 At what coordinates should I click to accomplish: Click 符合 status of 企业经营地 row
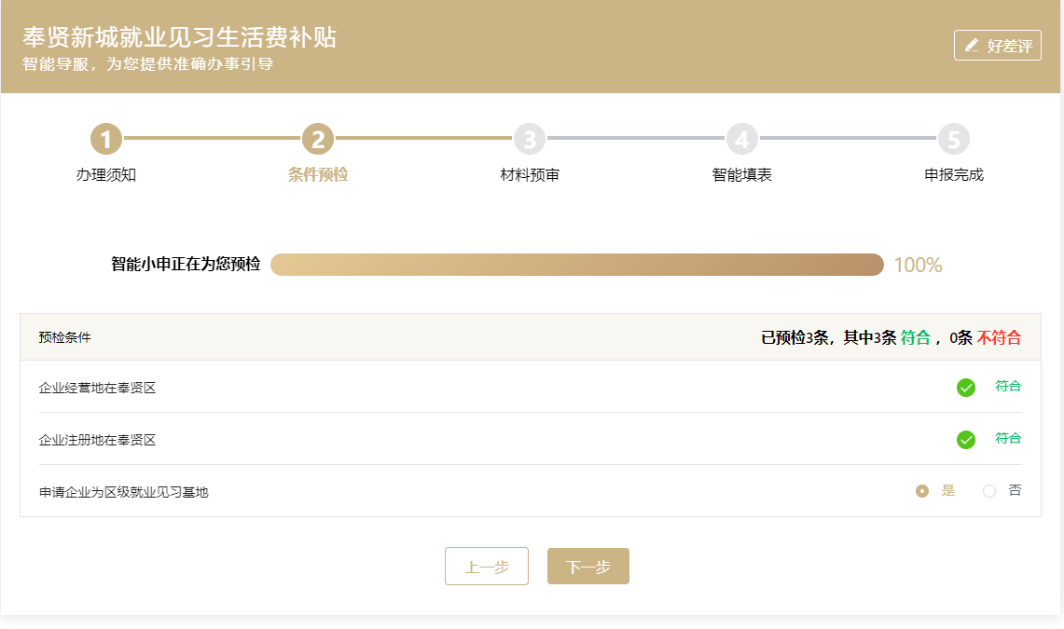coord(1008,386)
